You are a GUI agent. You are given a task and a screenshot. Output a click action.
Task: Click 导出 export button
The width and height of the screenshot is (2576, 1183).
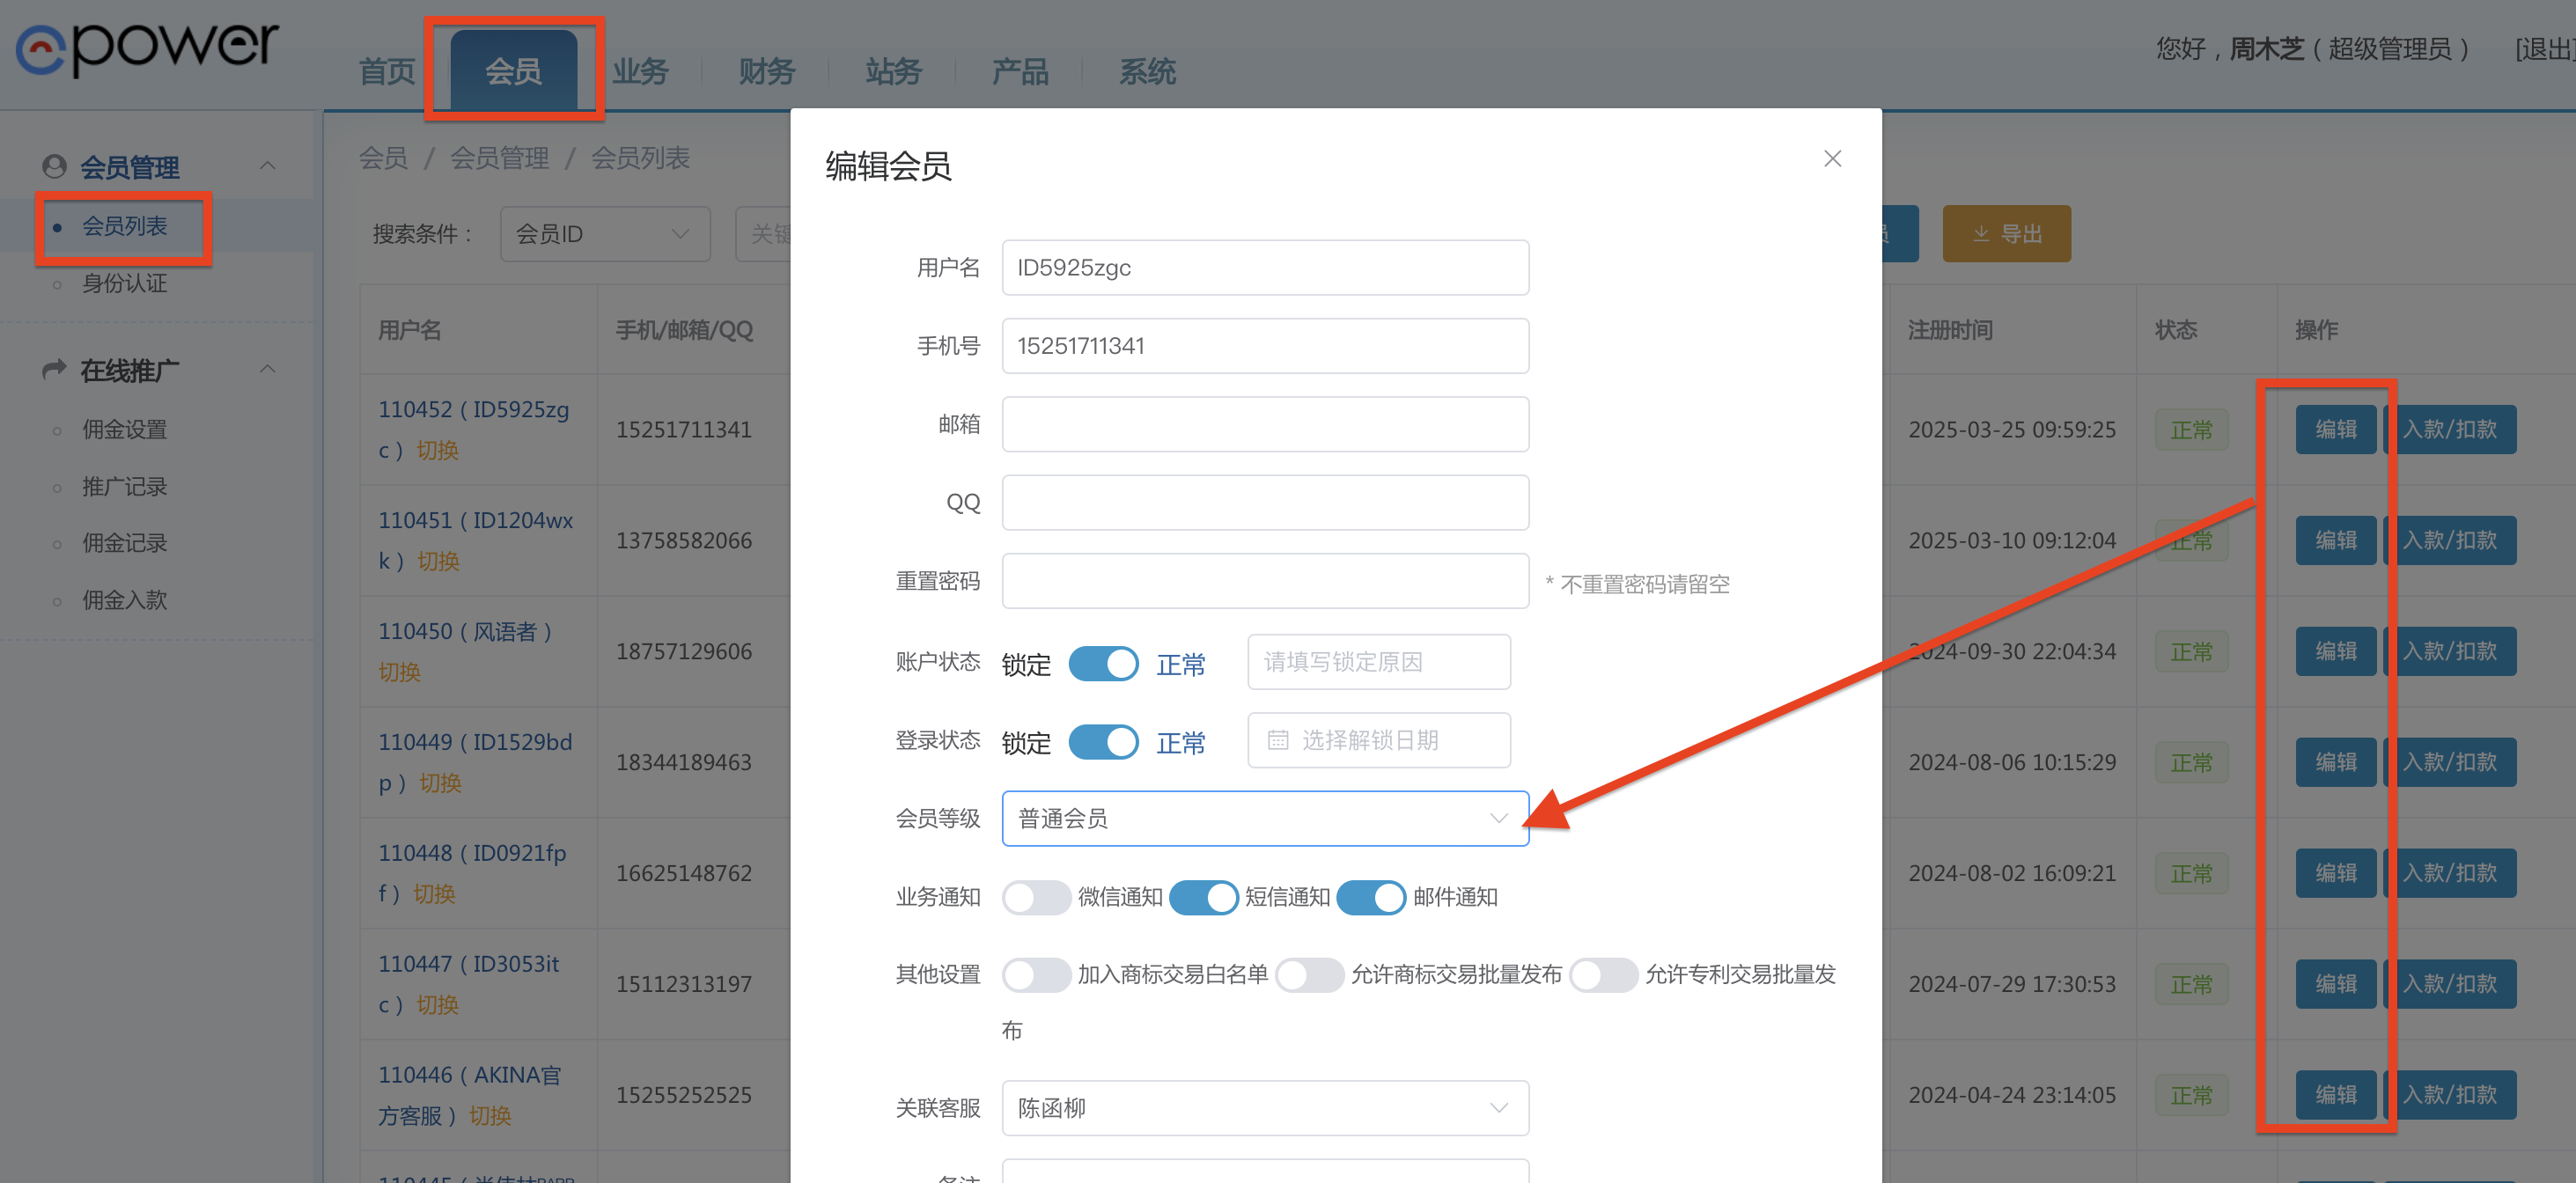[x=2006, y=234]
